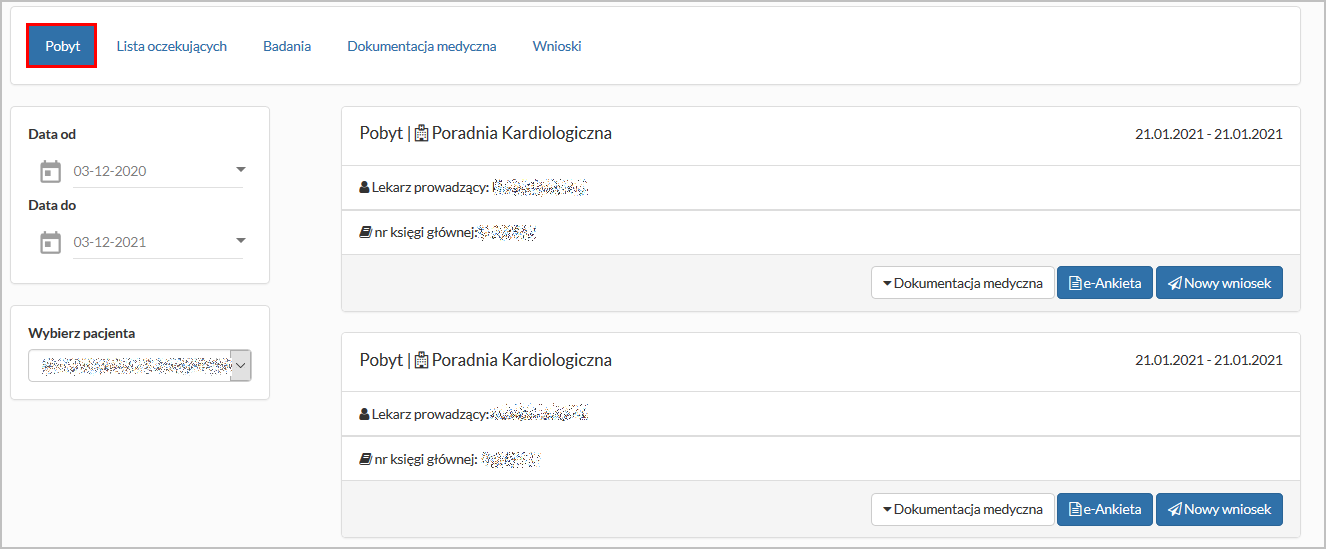Switch to the Lista oczekujących tab
Image resolution: width=1326 pixels, height=549 pixels.
pyautogui.click(x=172, y=46)
